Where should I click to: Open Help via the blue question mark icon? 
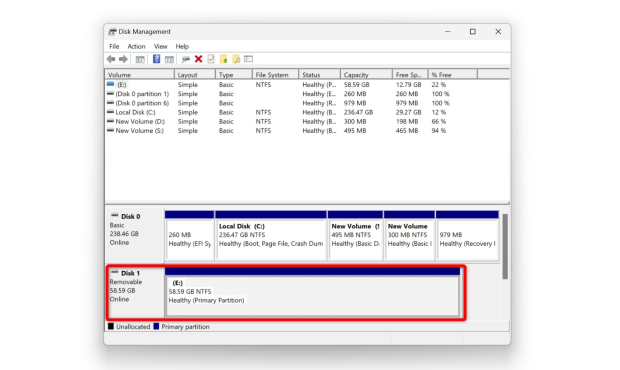pos(157,59)
